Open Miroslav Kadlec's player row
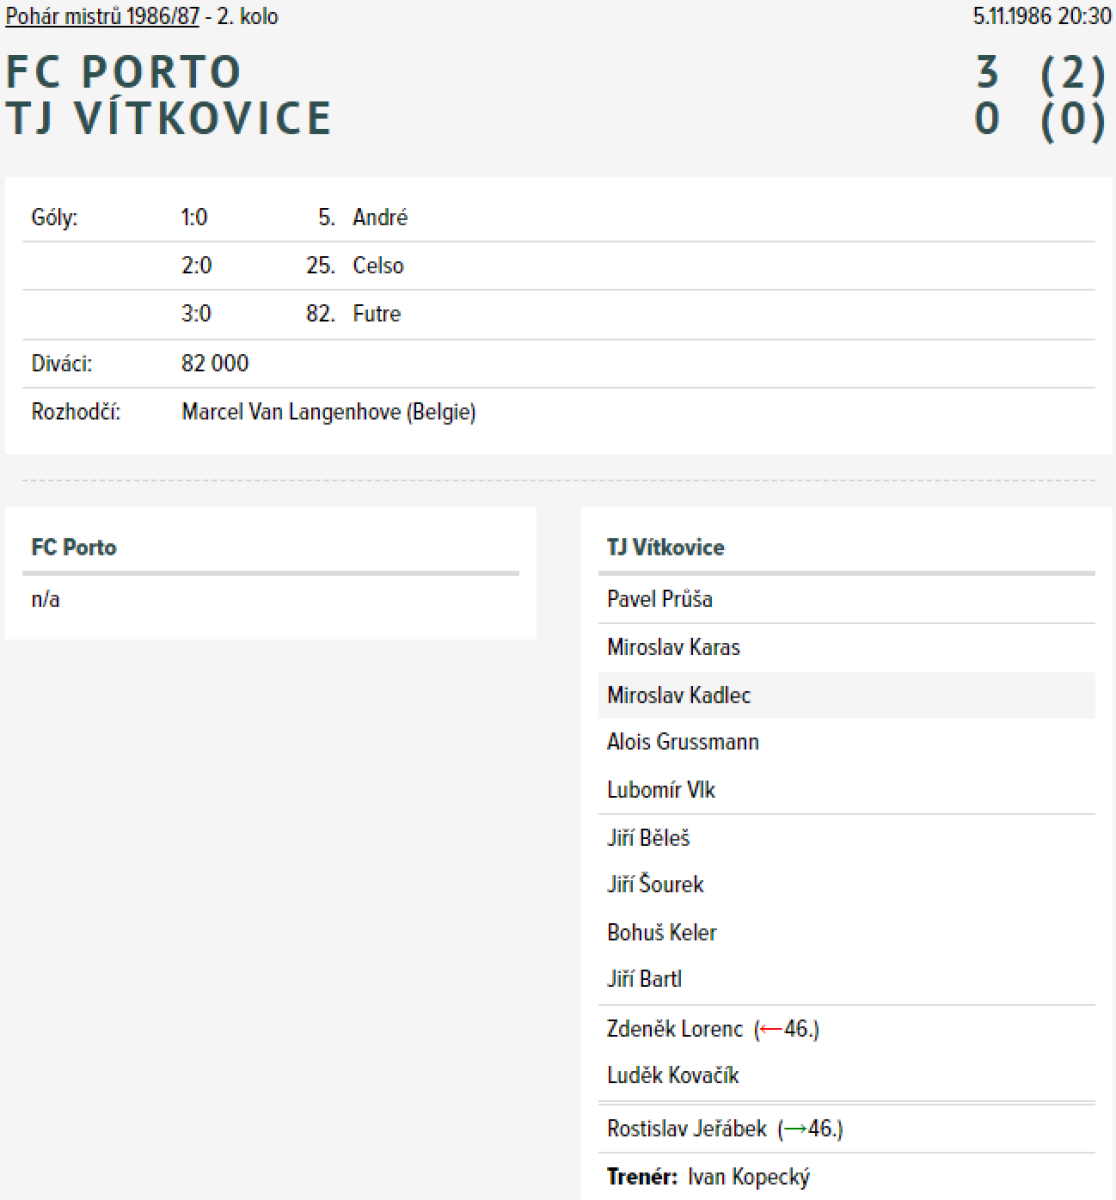 click(678, 695)
